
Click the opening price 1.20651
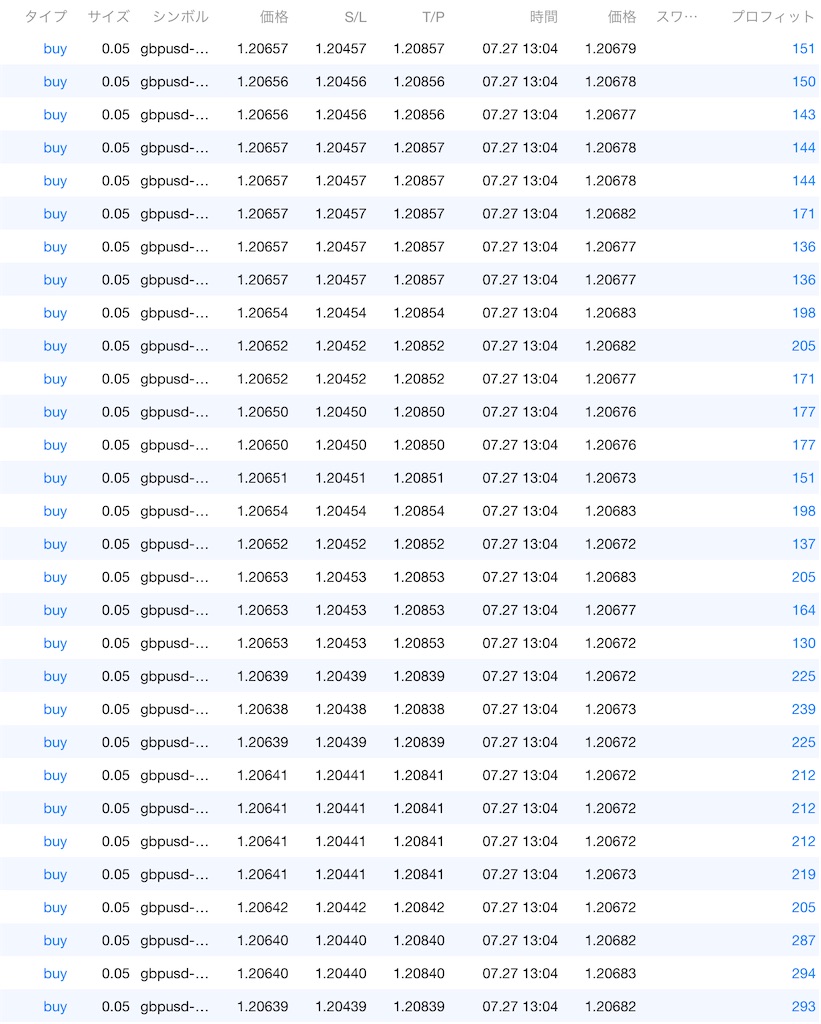[263, 478]
